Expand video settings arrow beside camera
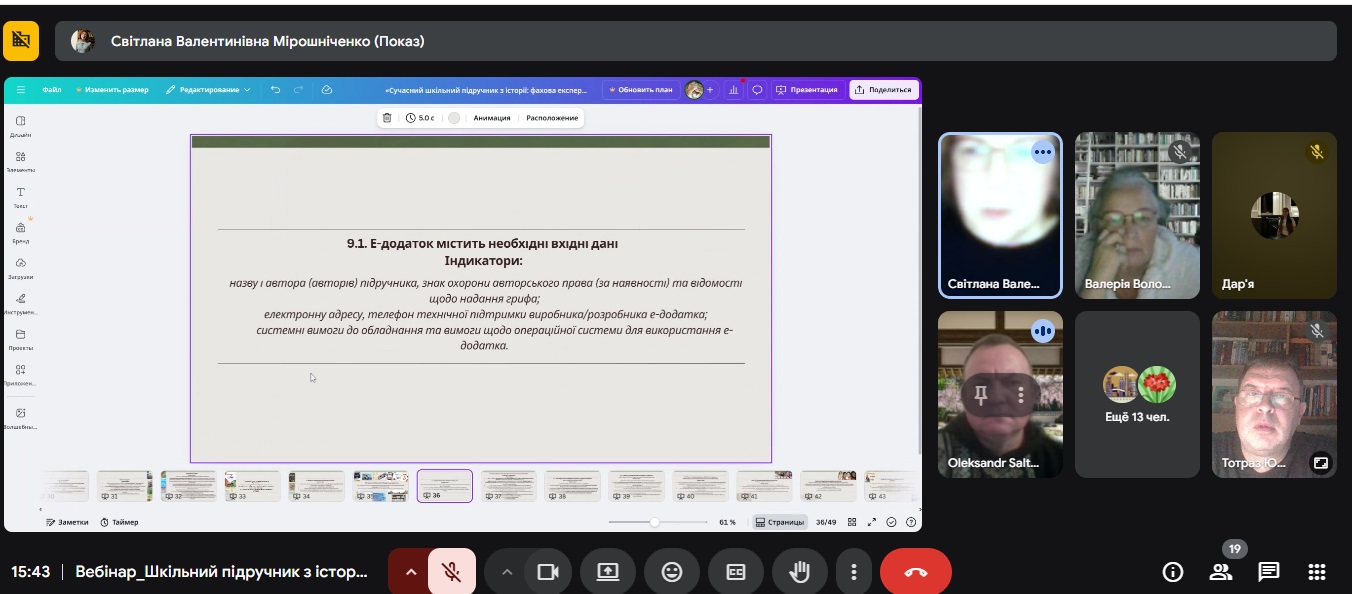This screenshot has height=594, width=1352. click(x=506, y=572)
